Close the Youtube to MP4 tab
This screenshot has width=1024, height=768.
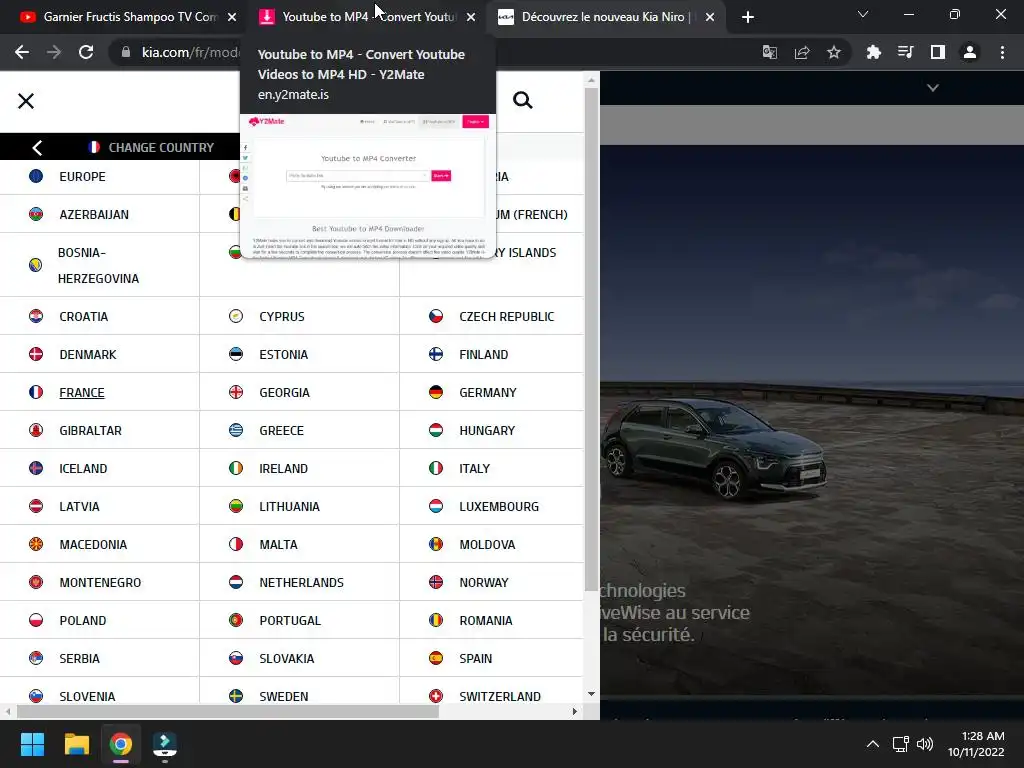pos(471,17)
